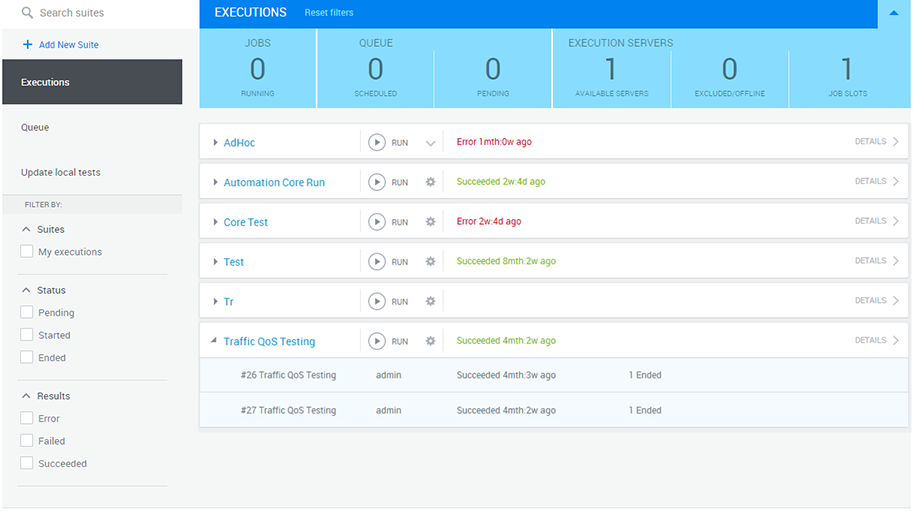Open the Queue menu item
This screenshot has width=916, height=512.
click(35, 128)
